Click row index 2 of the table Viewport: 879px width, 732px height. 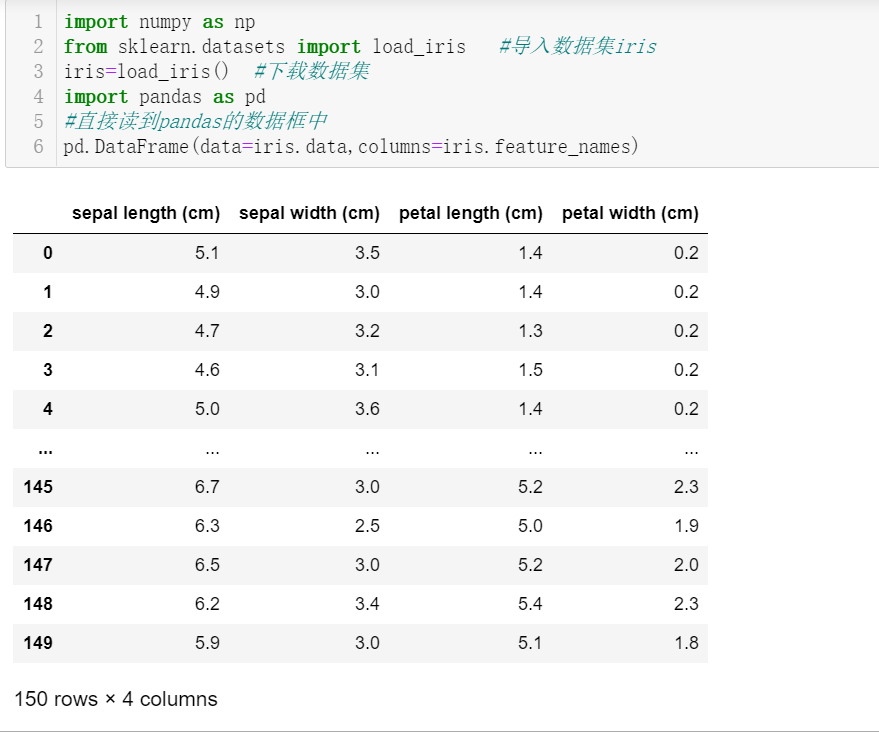[48, 331]
